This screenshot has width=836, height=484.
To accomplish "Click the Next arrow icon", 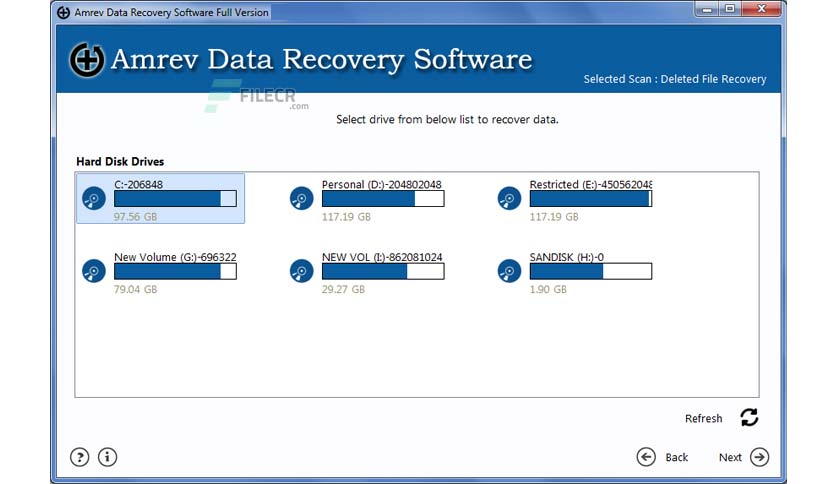I will (x=759, y=457).
